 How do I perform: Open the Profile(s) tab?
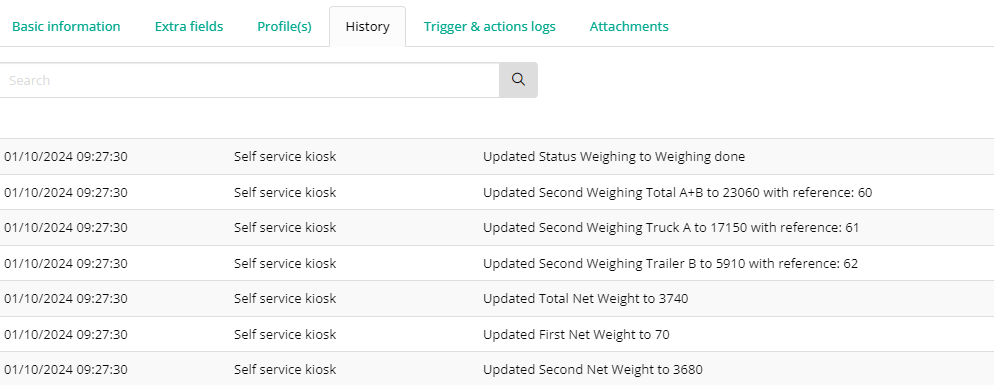[x=285, y=27]
